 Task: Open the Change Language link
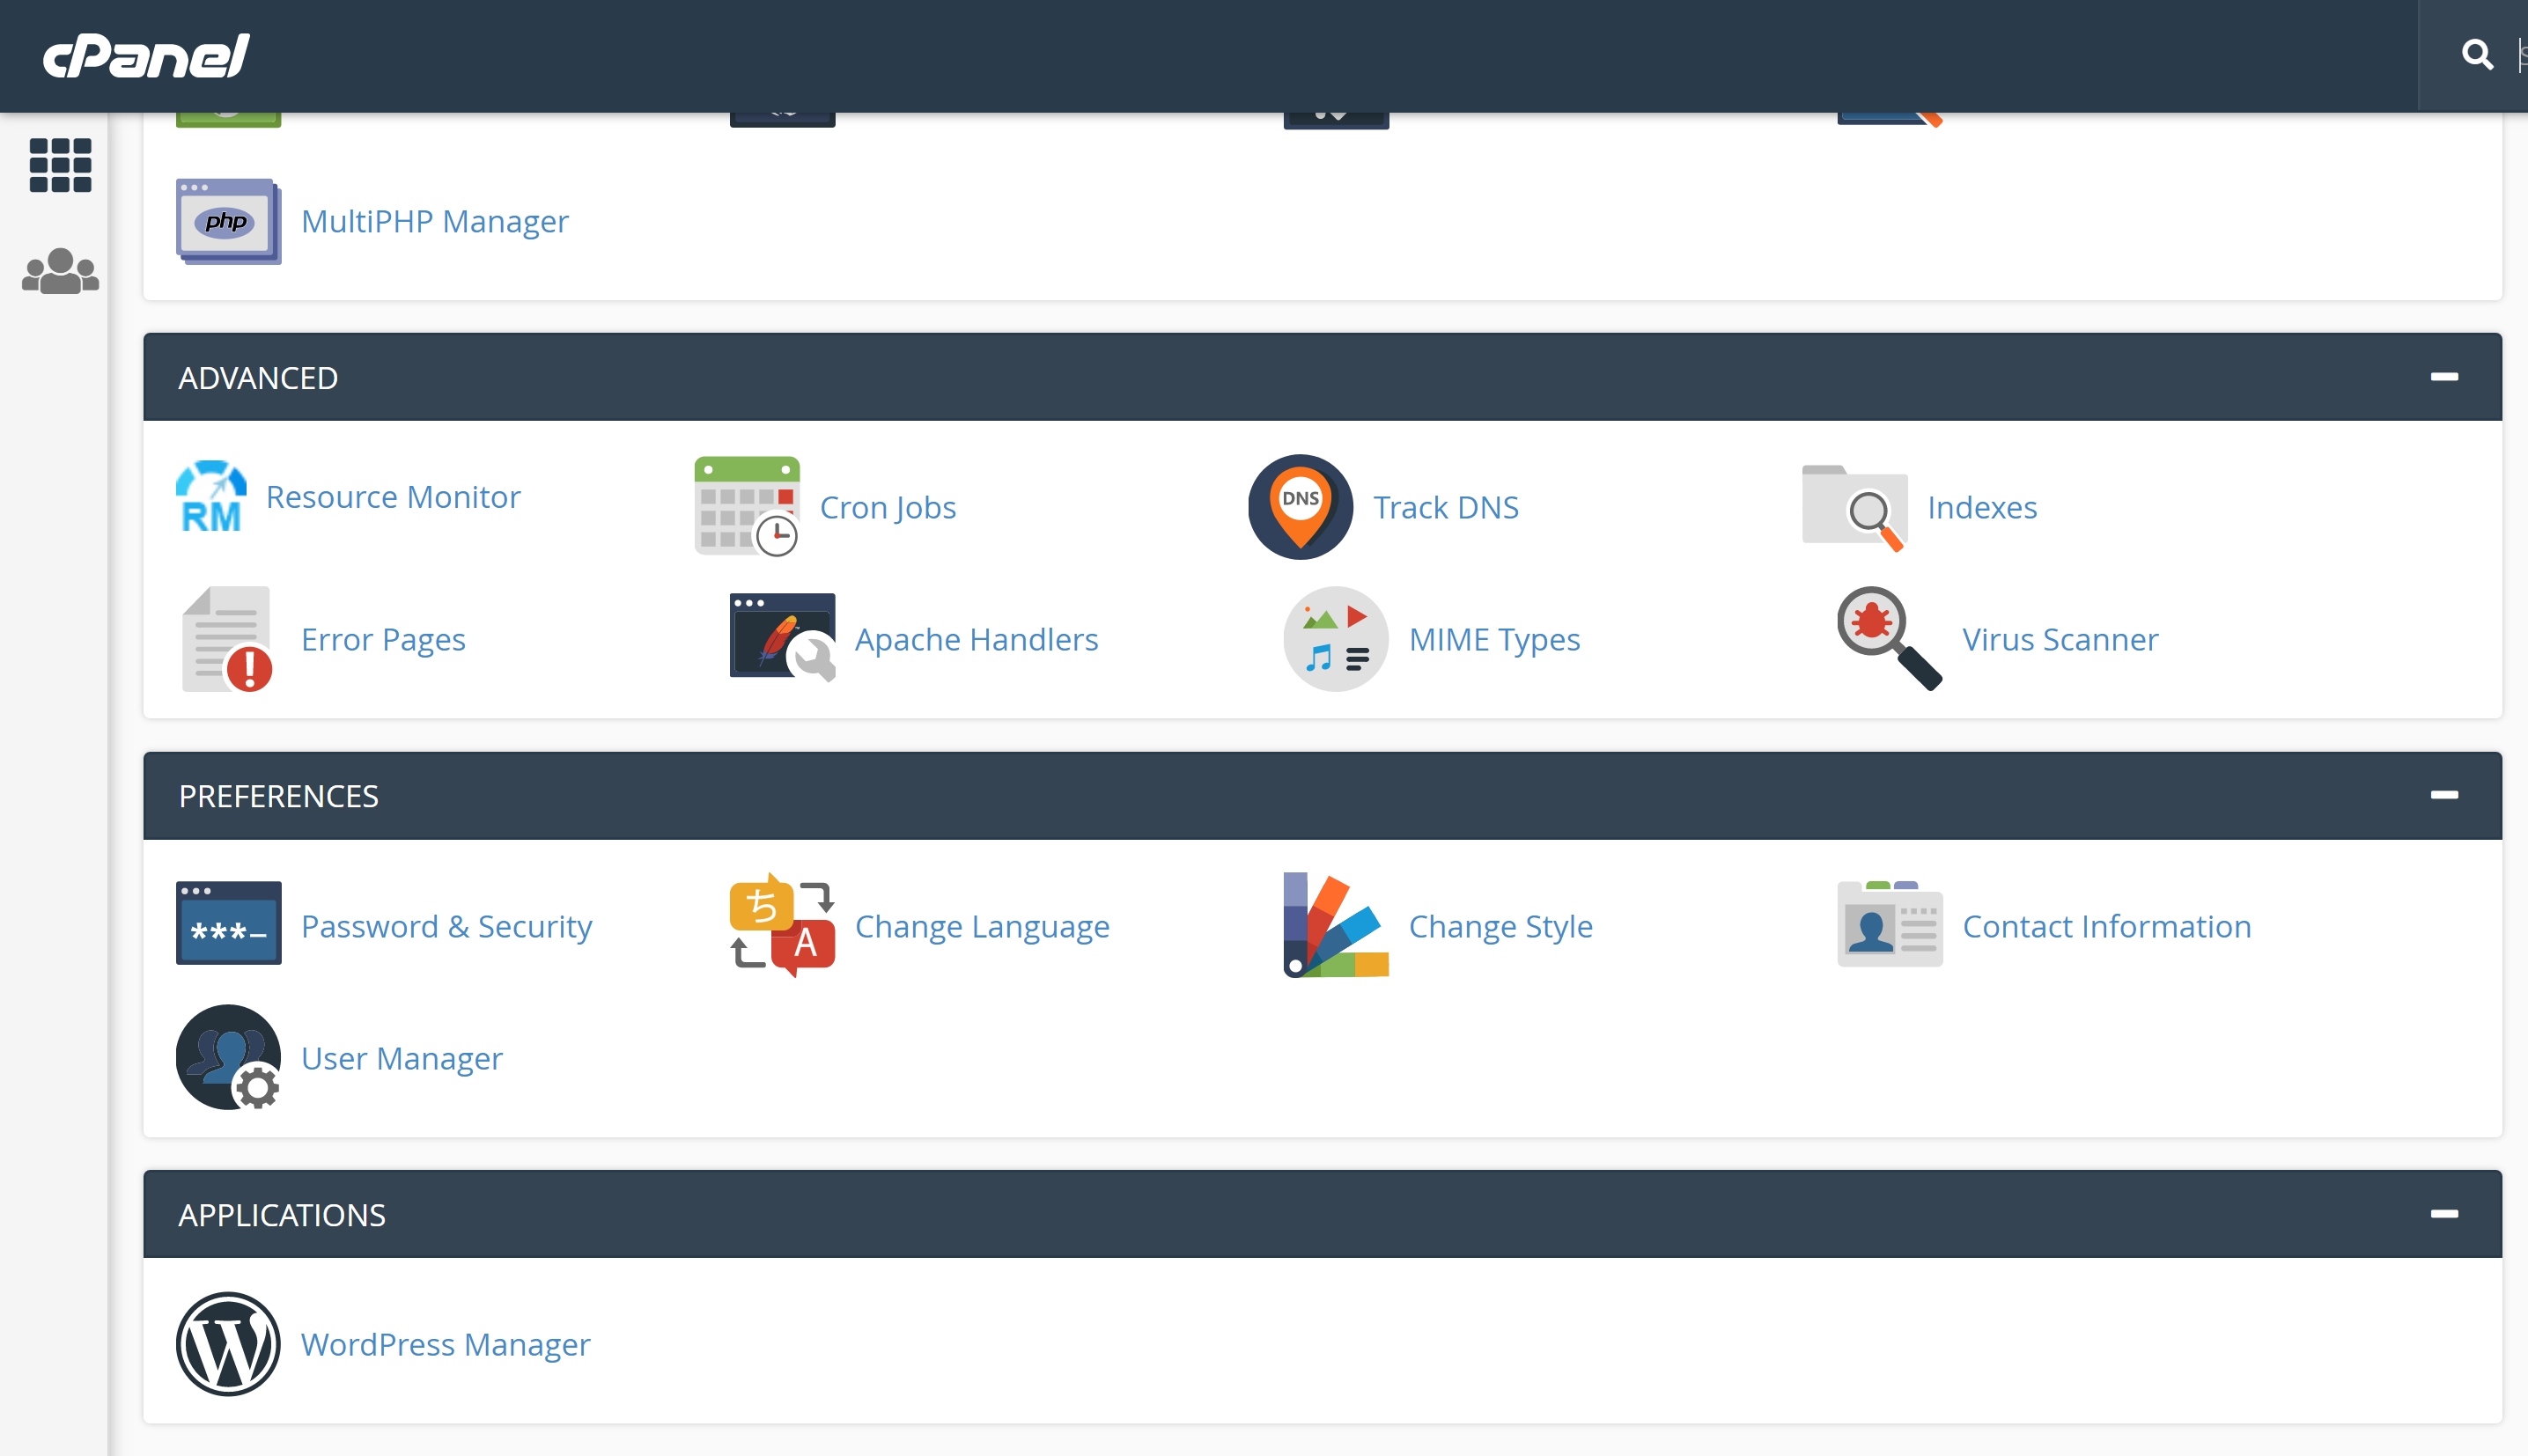coord(982,926)
